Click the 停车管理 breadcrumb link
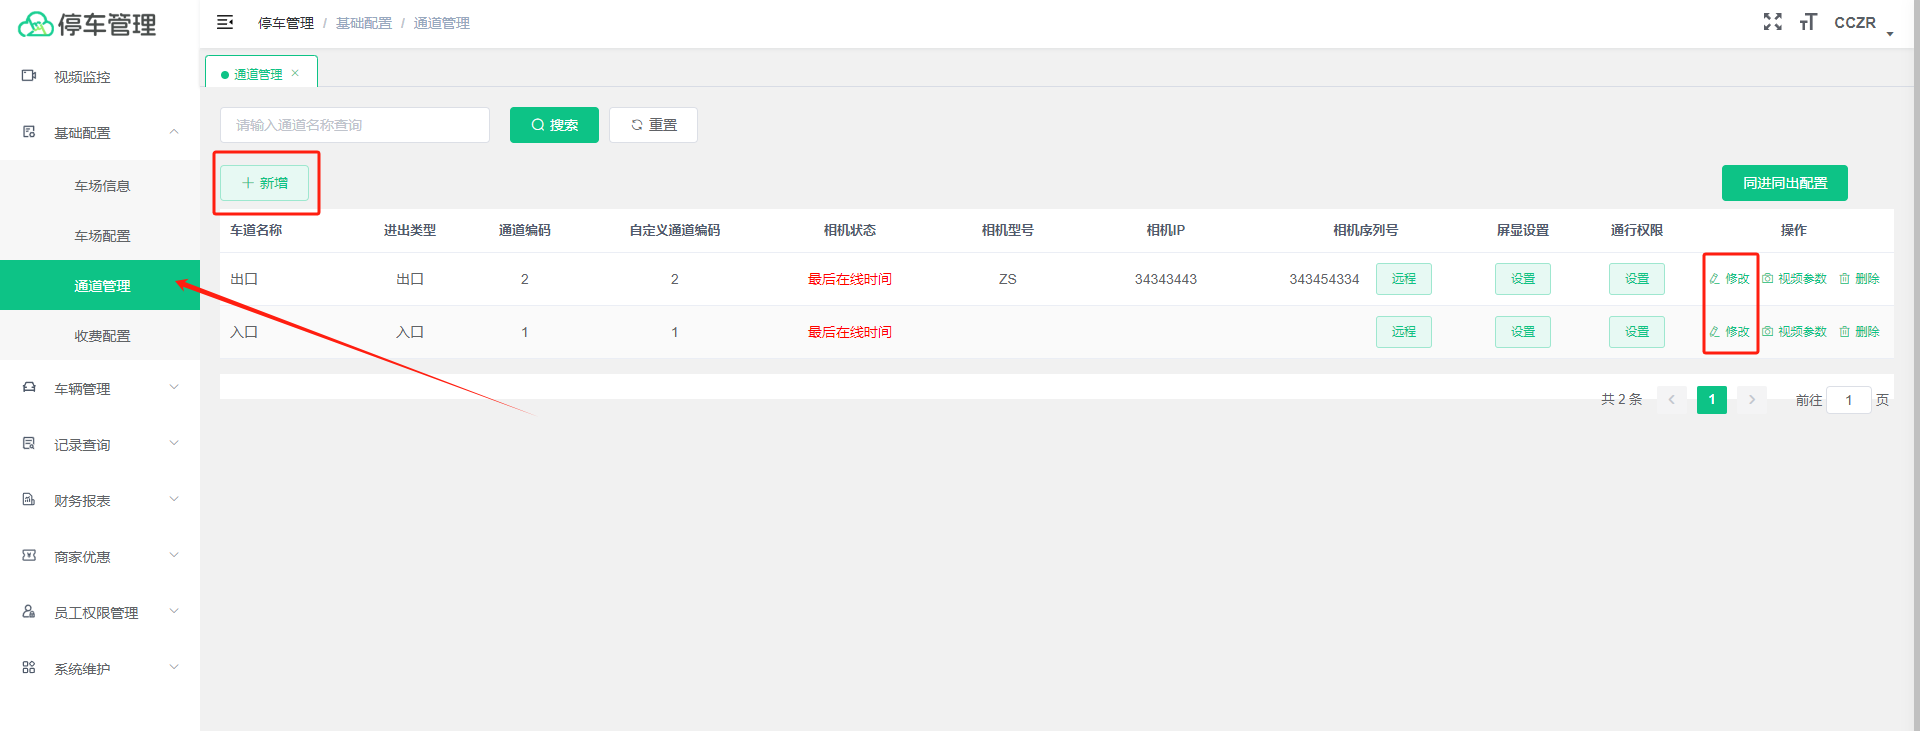The width and height of the screenshot is (1920, 731). click(x=286, y=23)
